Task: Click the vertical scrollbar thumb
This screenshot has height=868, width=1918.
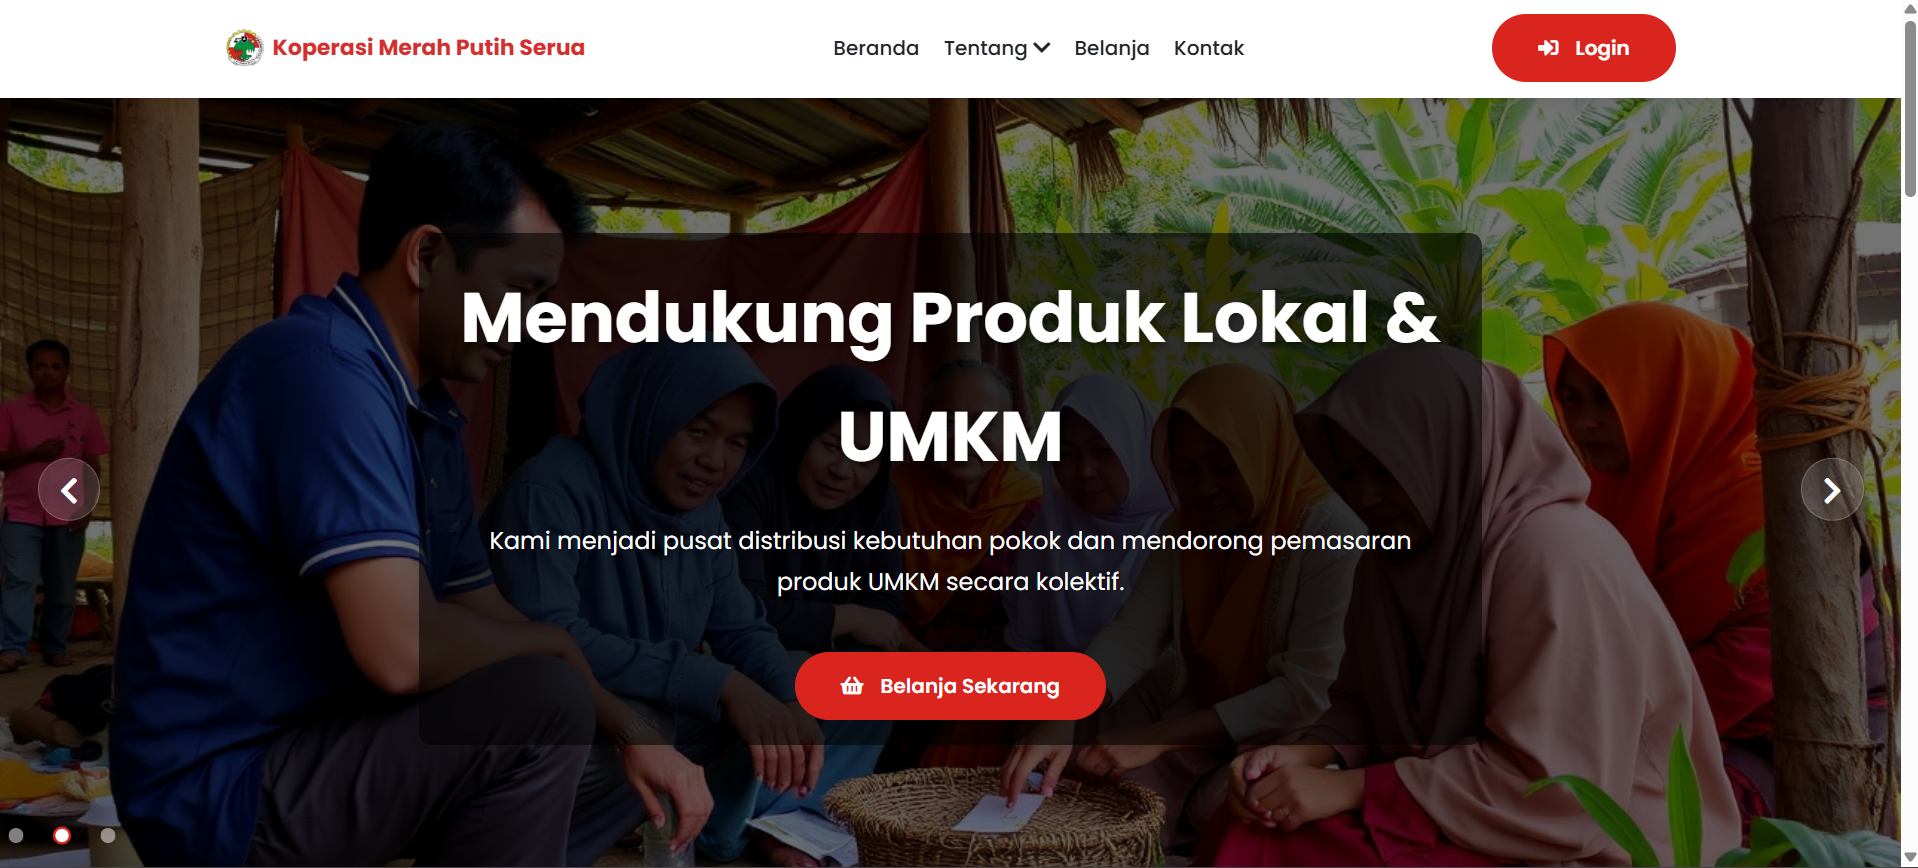Action: pos(1910,108)
